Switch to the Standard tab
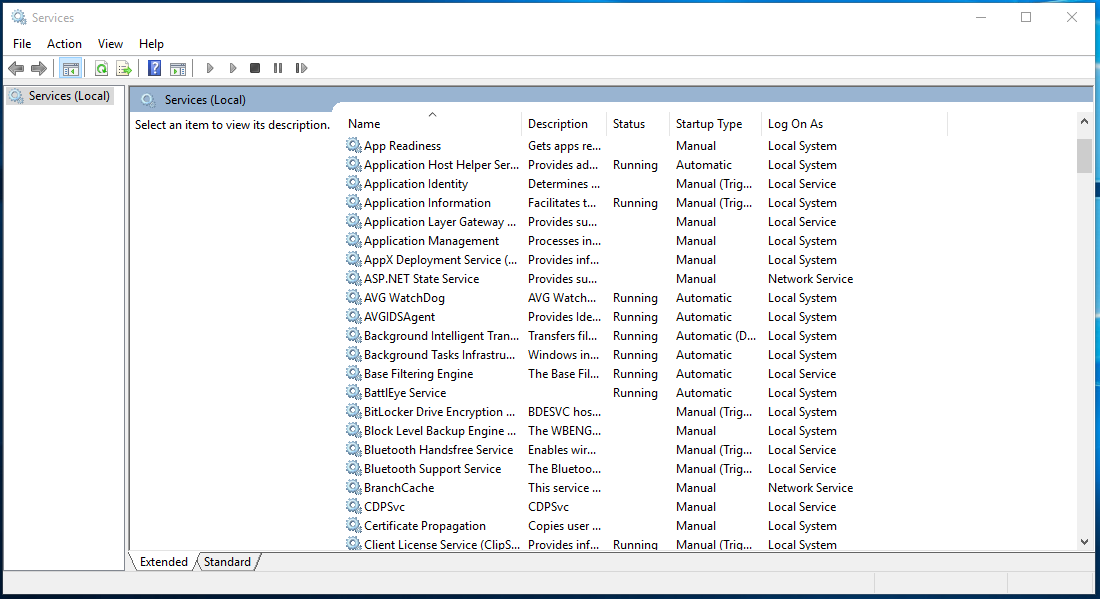This screenshot has height=599, width=1100. (227, 562)
